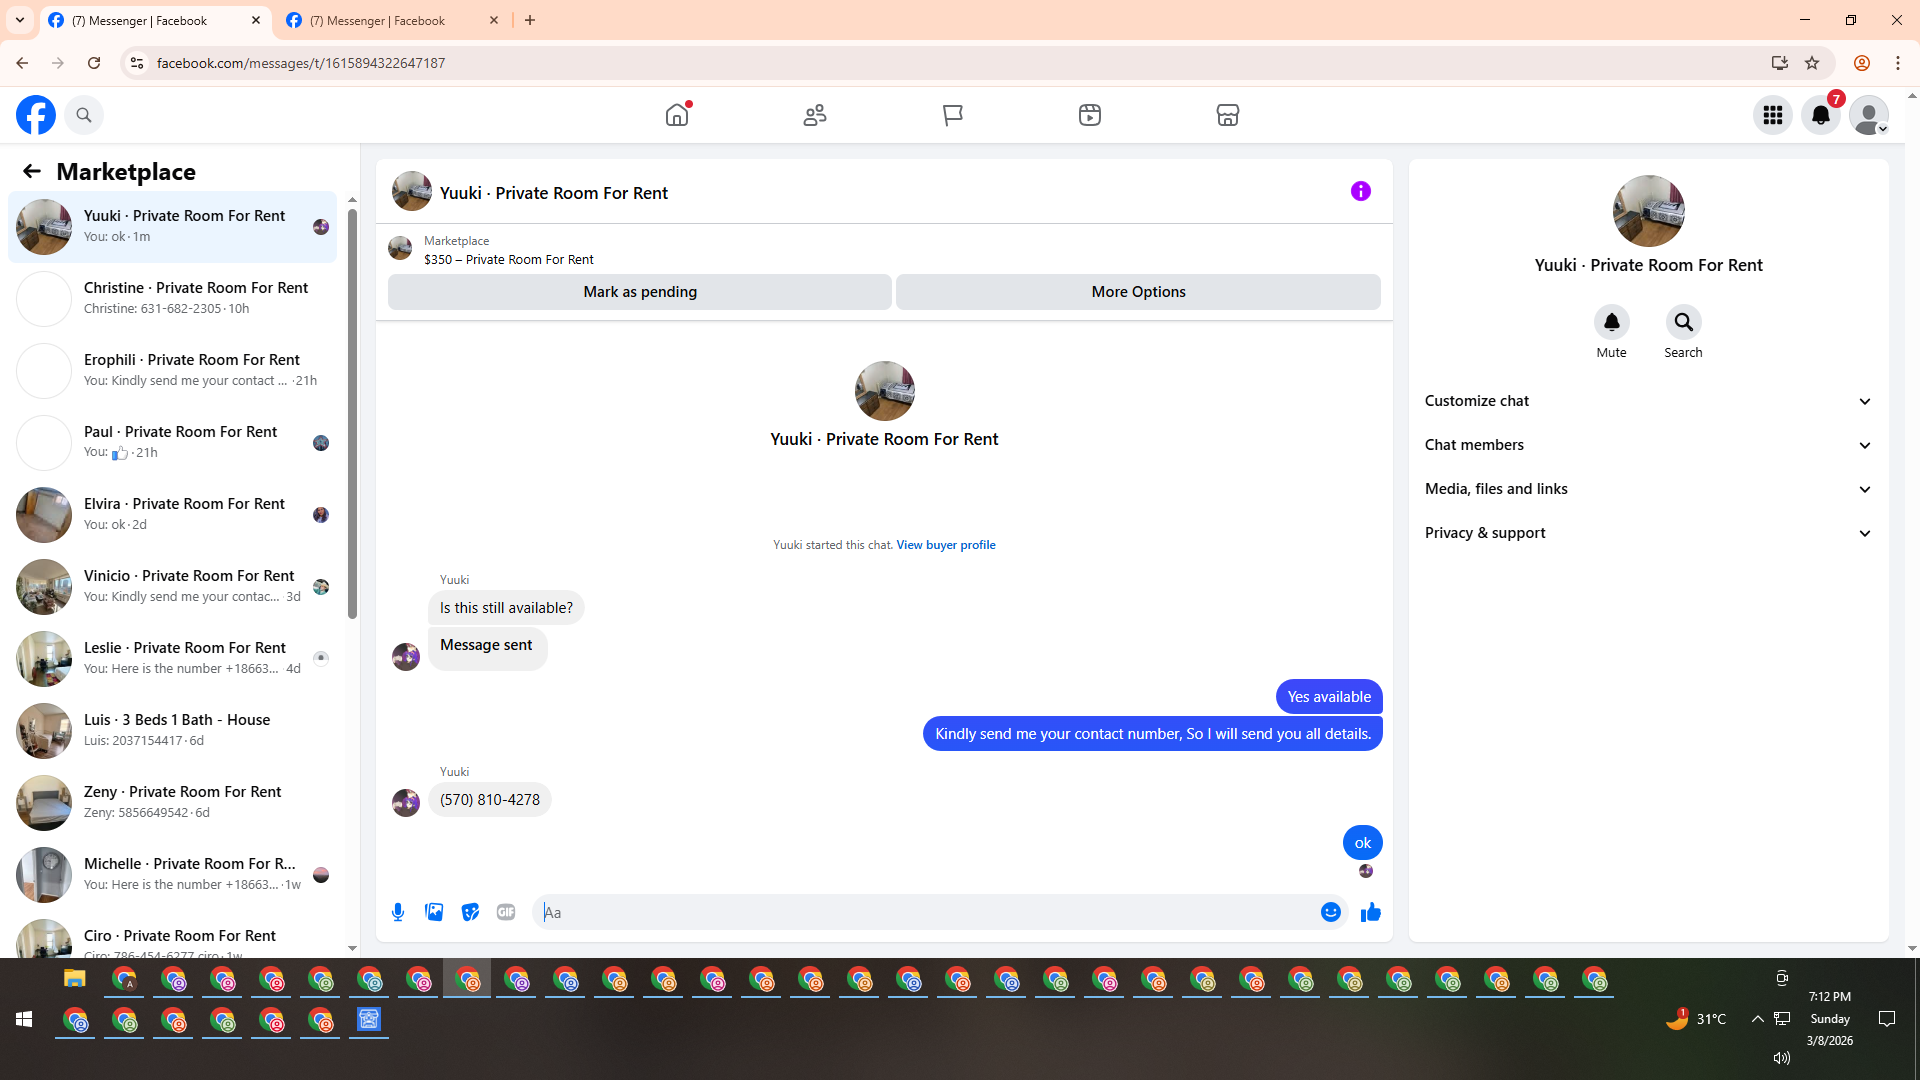Send a thumbs up like

1370,912
